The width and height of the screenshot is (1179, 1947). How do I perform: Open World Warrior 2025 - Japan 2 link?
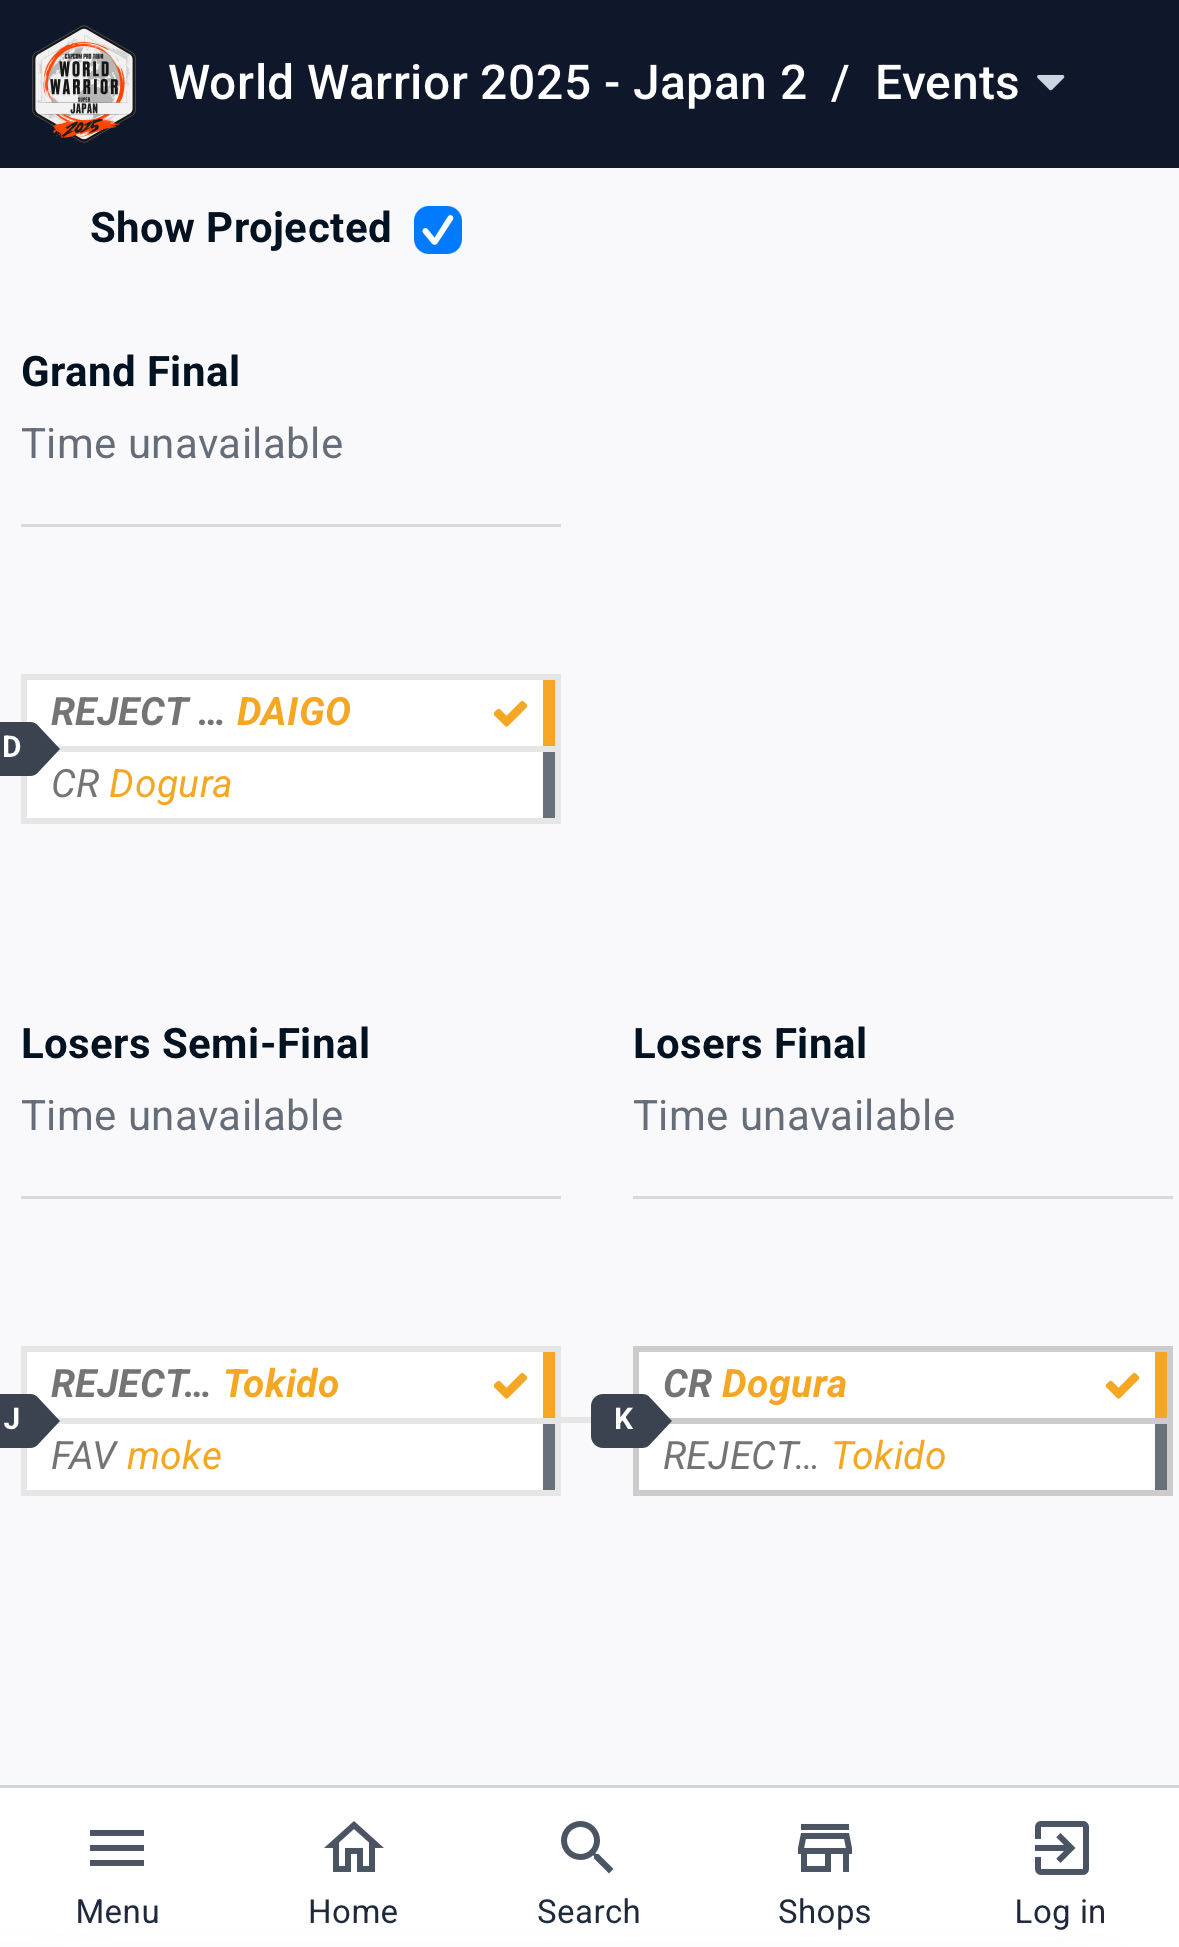point(487,83)
